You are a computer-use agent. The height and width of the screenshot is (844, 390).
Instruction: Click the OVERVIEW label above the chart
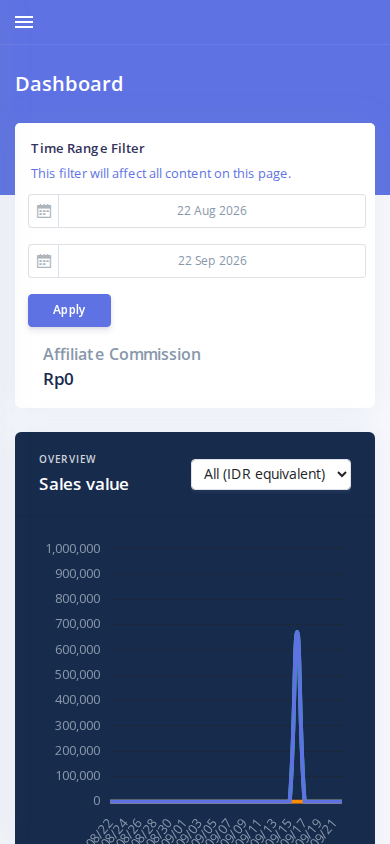coord(67,459)
